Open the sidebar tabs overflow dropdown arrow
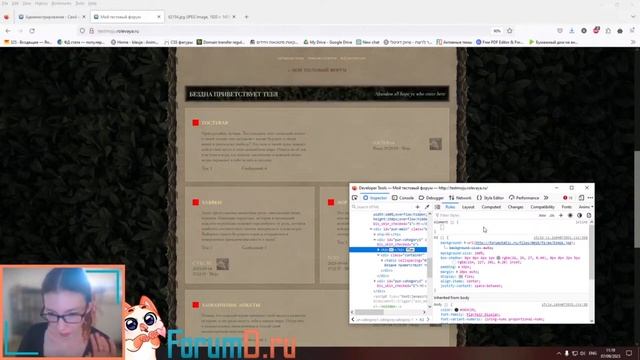Image resolution: width=640 pixels, height=360 pixels. (592, 207)
